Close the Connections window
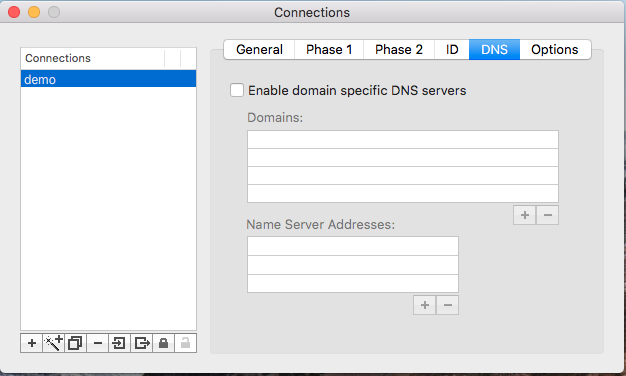Viewport: 626px width, 376px height. coord(14,12)
